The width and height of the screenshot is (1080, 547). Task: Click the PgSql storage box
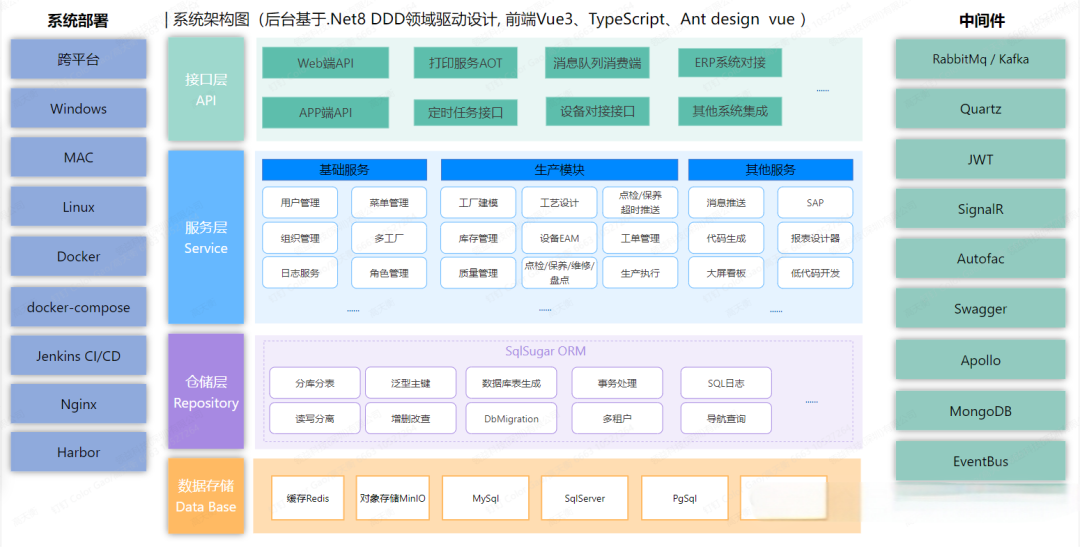[685, 497]
